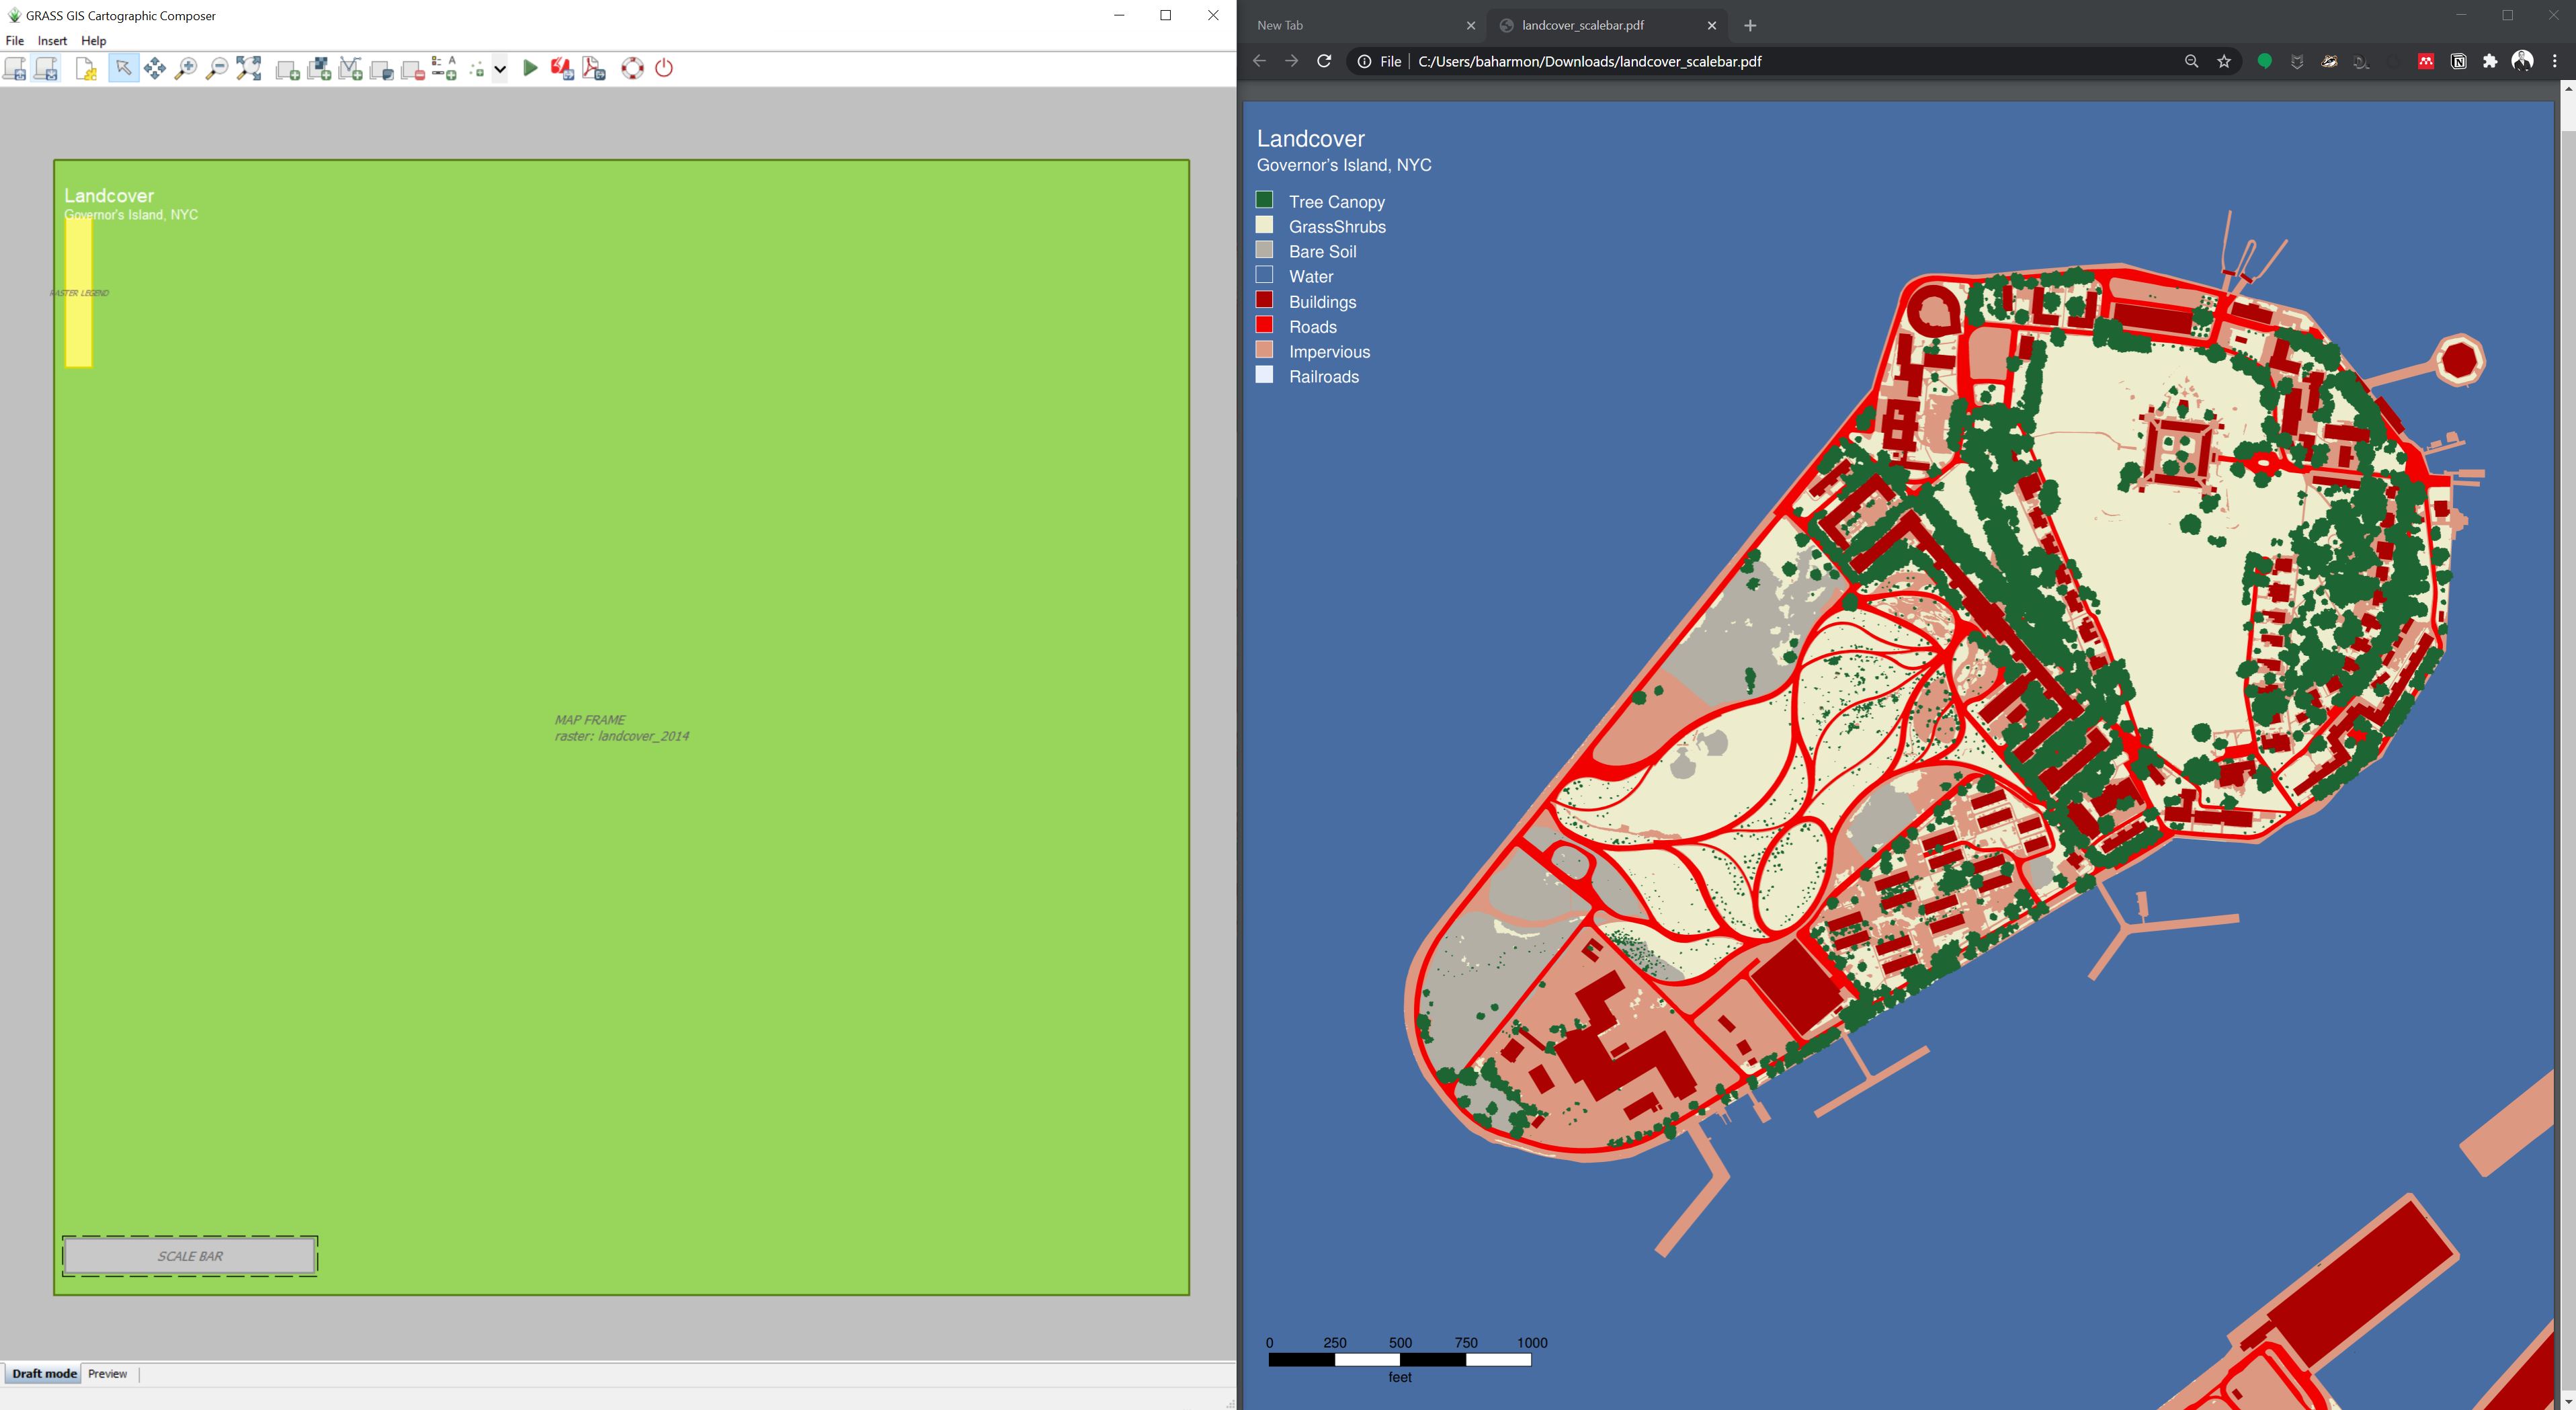Open Chrome three-dot menu
The width and height of the screenshot is (2576, 1410).
[x=2555, y=61]
